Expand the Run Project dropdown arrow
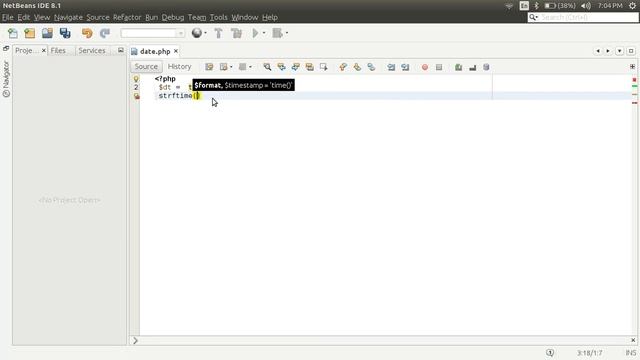The height and width of the screenshot is (360, 640). [x=264, y=33]
